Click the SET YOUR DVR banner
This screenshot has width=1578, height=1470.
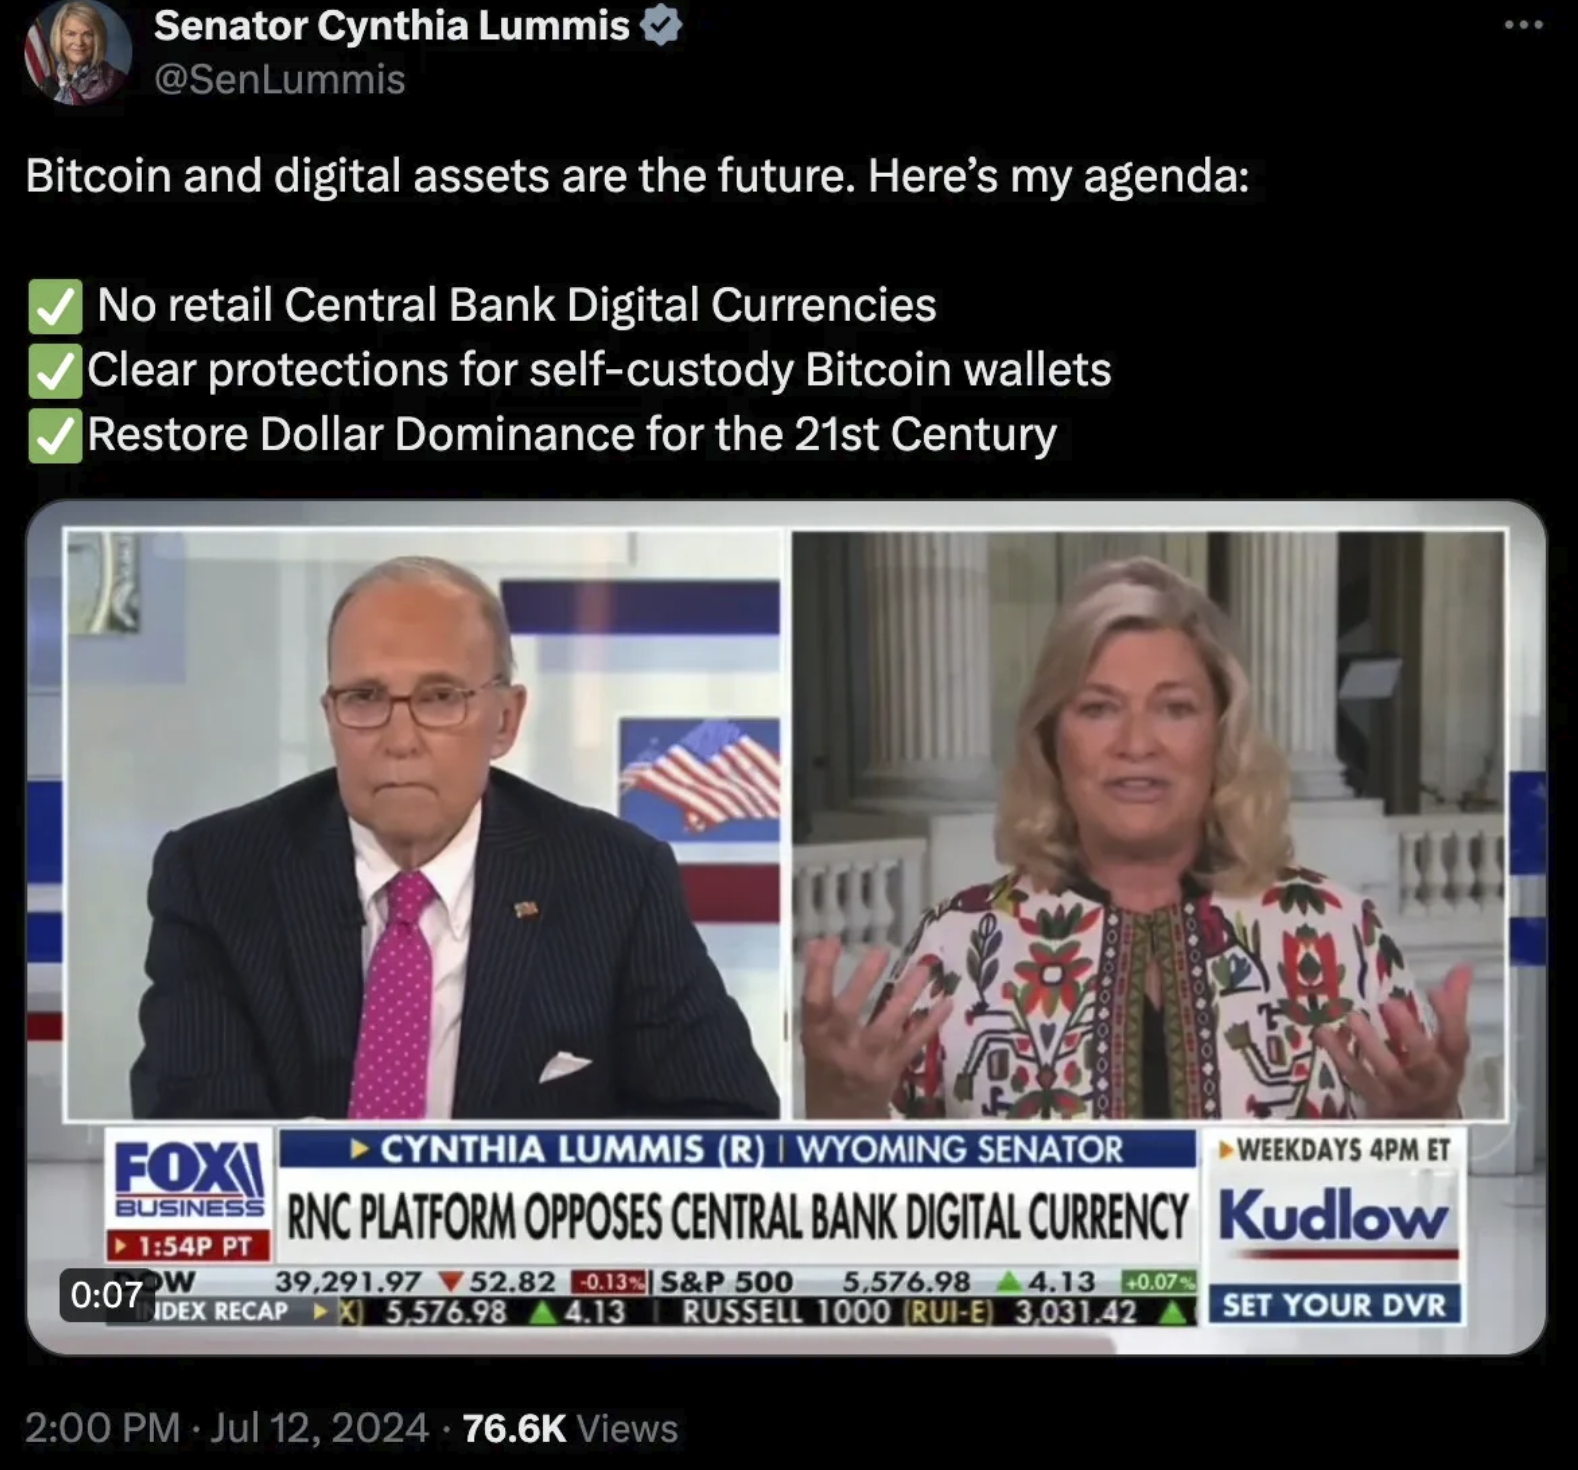pyautogui.click(x=1334, y=1305)
